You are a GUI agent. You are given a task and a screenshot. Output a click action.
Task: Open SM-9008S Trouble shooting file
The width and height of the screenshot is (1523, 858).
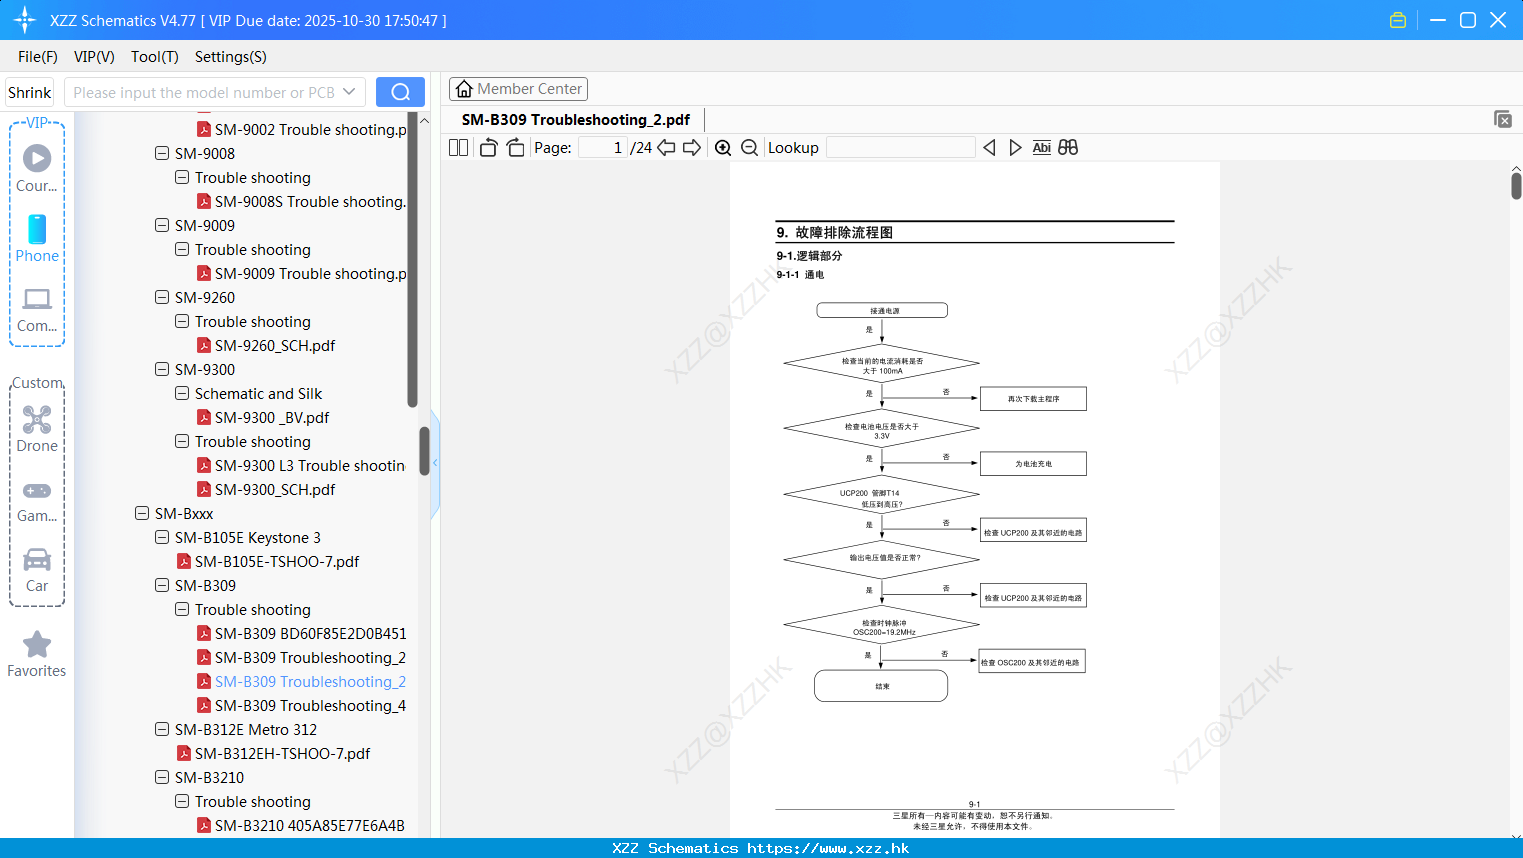click(x=301, y=202)
